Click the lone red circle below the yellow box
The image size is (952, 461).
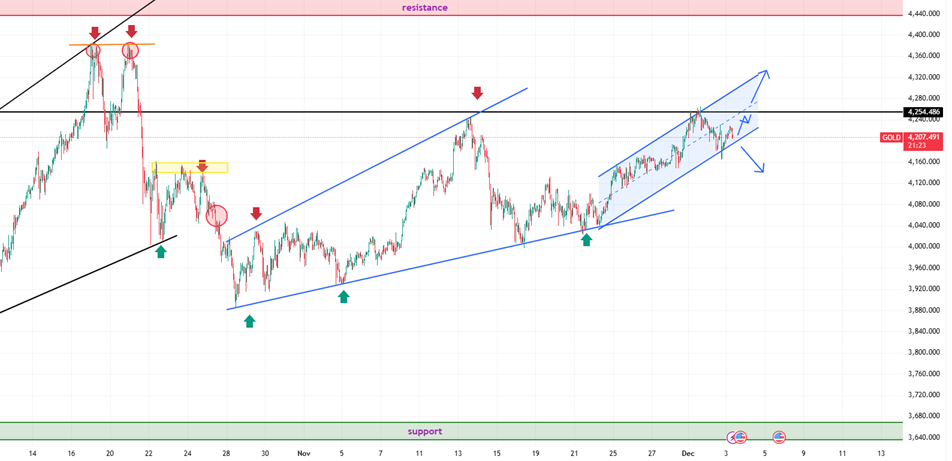[217, 215]
